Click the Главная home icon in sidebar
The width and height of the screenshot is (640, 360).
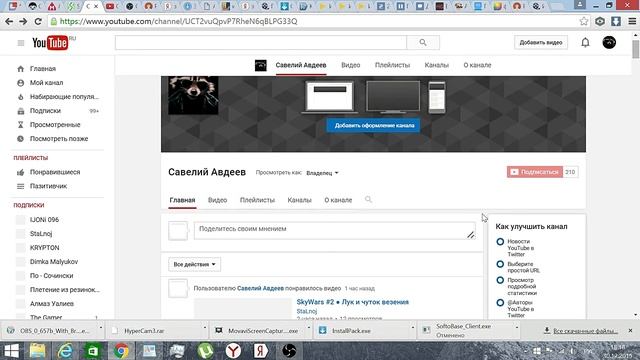click(20, 69)
